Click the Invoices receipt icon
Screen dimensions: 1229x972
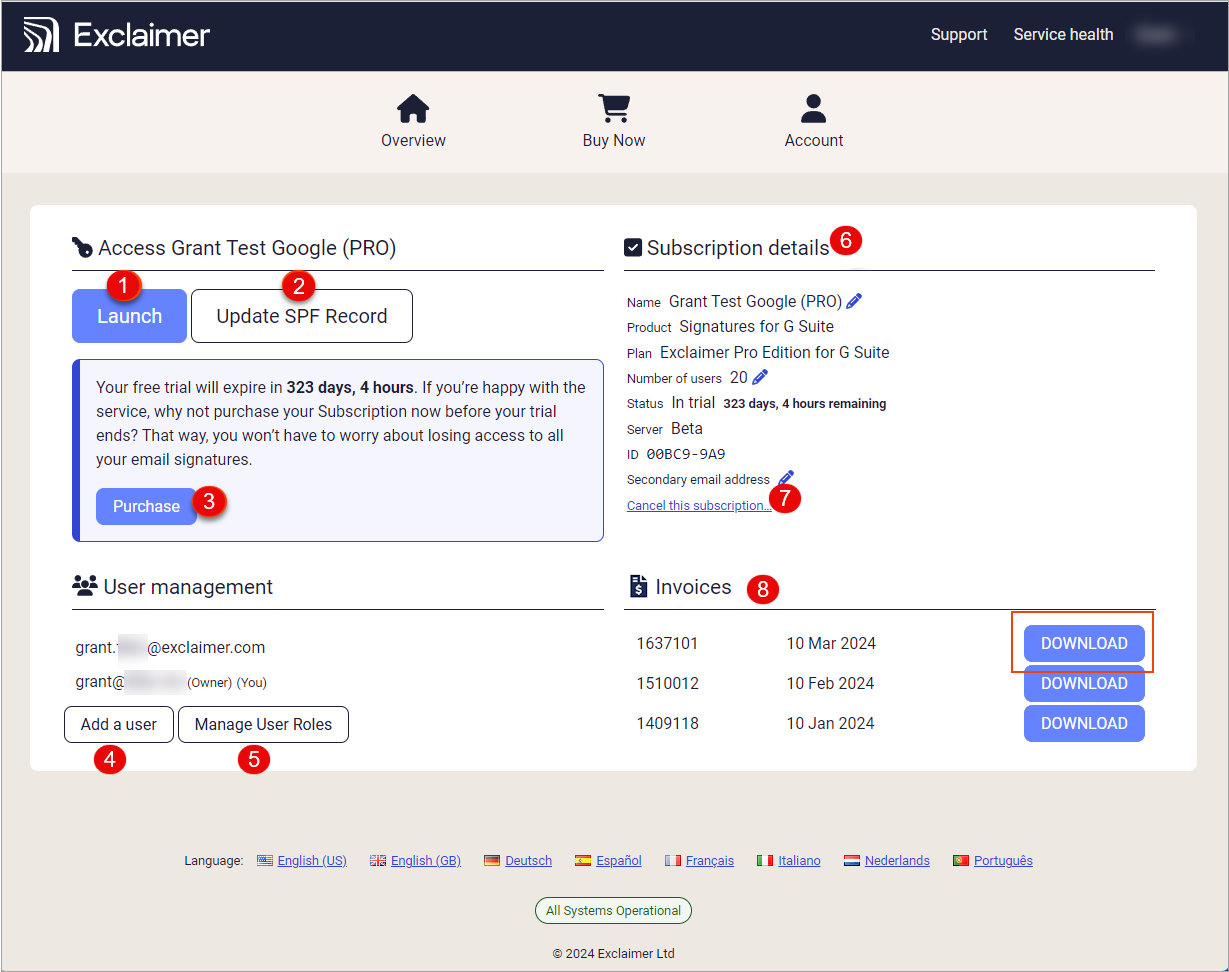click(637, 588)
